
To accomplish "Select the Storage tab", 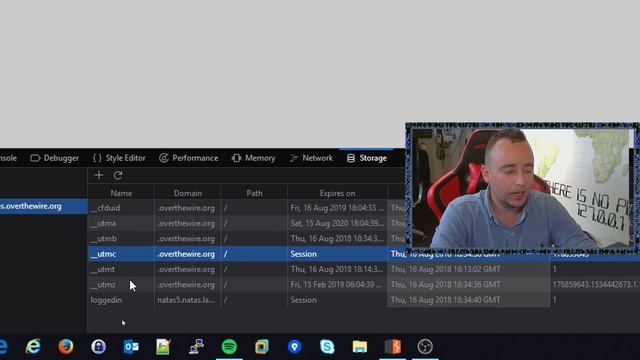I will [367, 158].
